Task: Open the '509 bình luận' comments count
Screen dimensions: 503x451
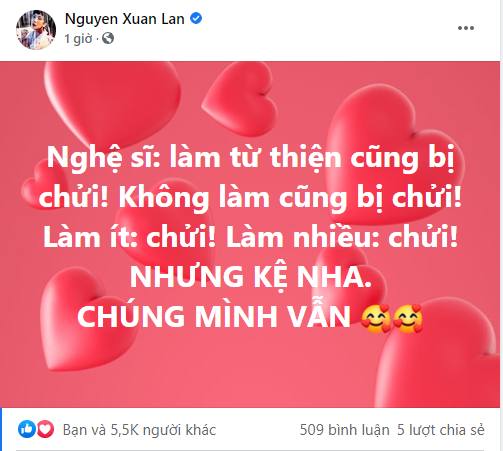Action: click(344, 430)
